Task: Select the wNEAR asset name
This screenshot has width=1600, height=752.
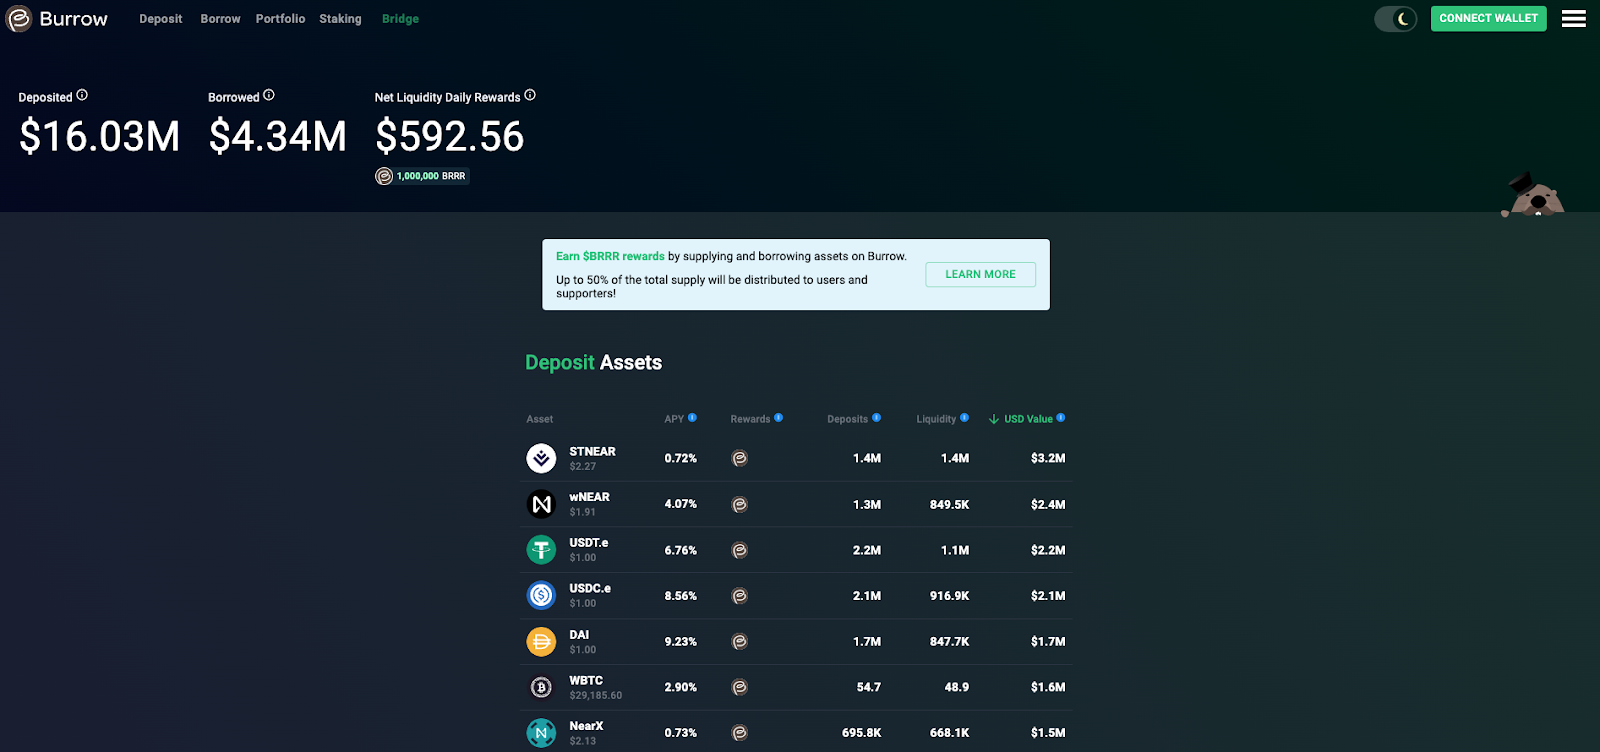Action: point(589,497)
